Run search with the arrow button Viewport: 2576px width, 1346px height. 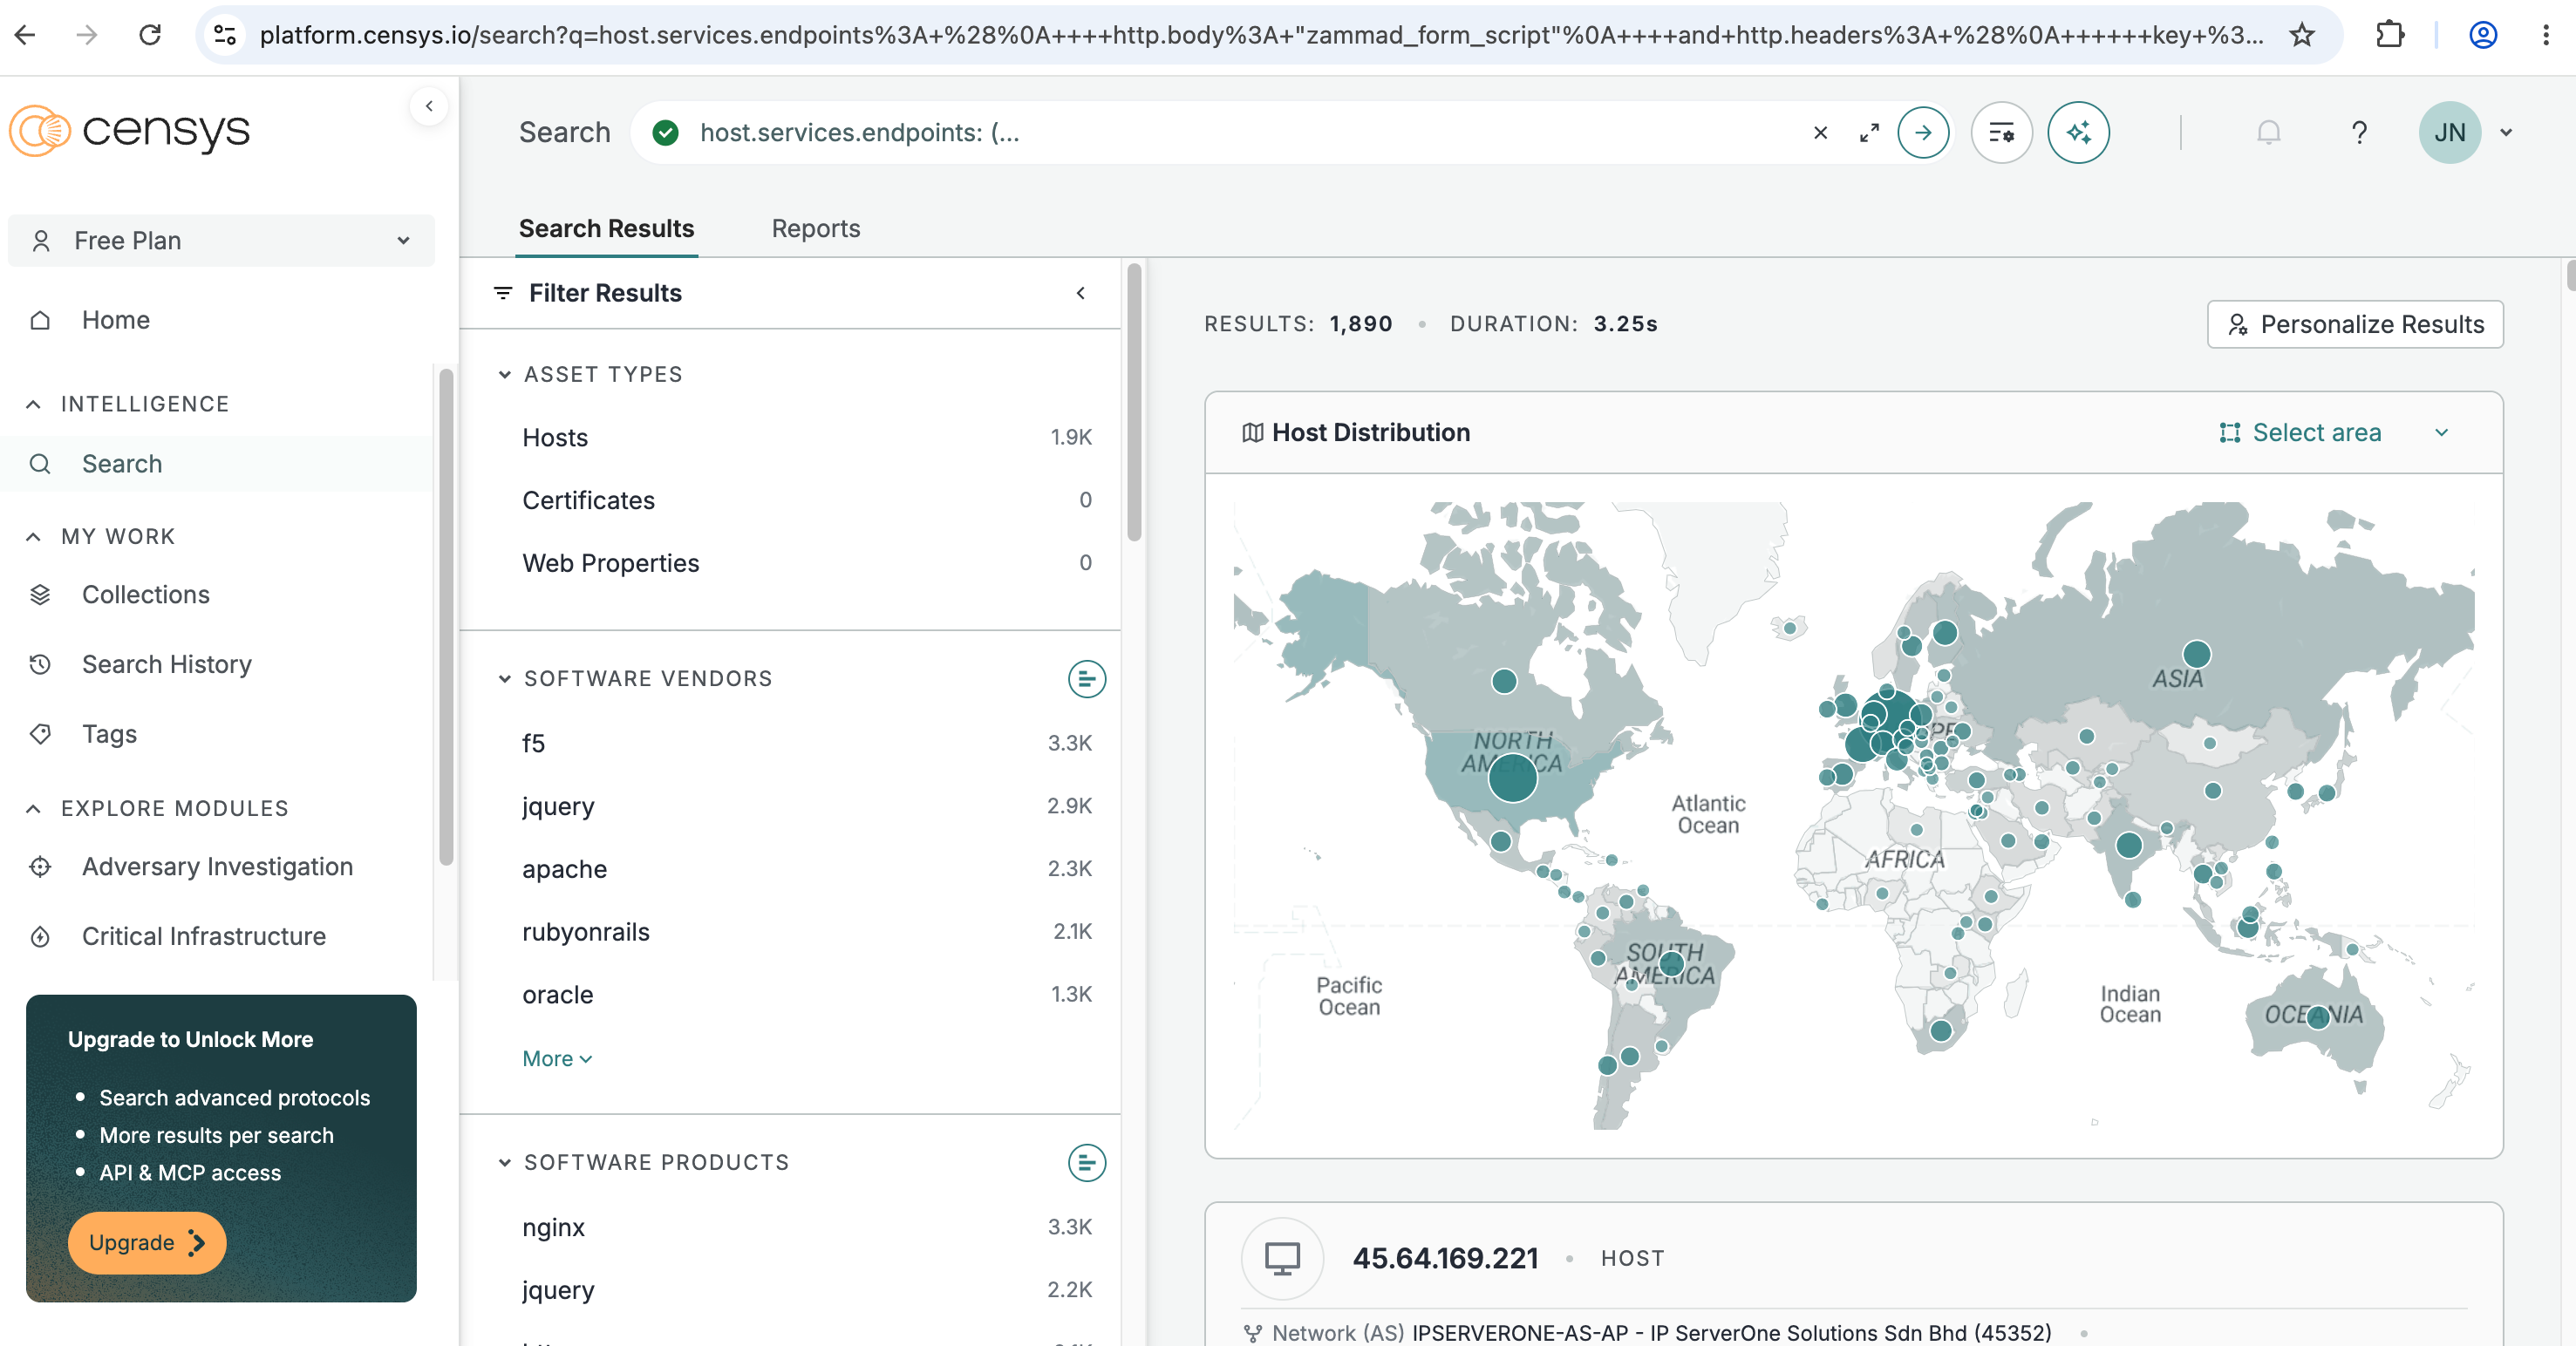pyautogui.click(x=1923, y=132)
